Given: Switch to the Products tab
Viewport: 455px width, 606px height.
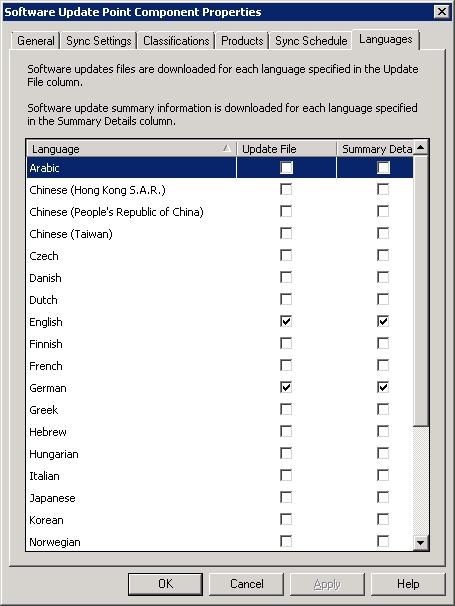Looking at the screenshot, I should 242,41.
